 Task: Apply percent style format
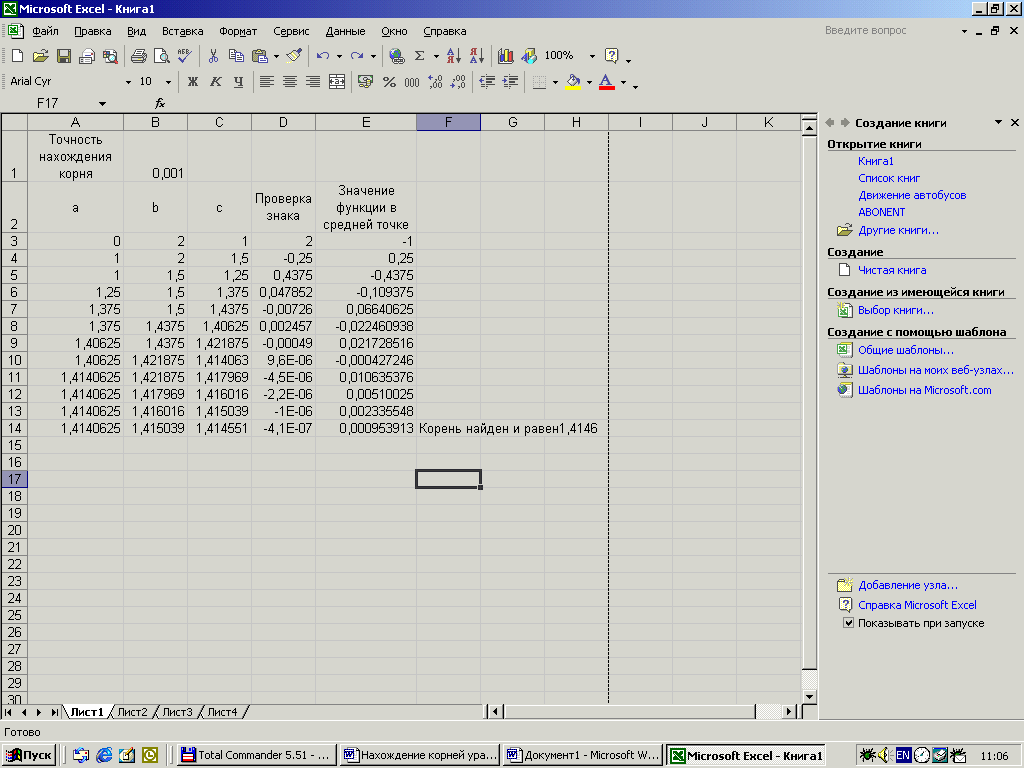click(389, 82)
